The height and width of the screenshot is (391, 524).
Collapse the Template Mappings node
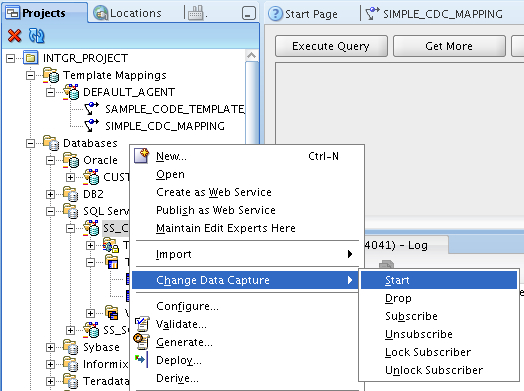pos(30,76)
